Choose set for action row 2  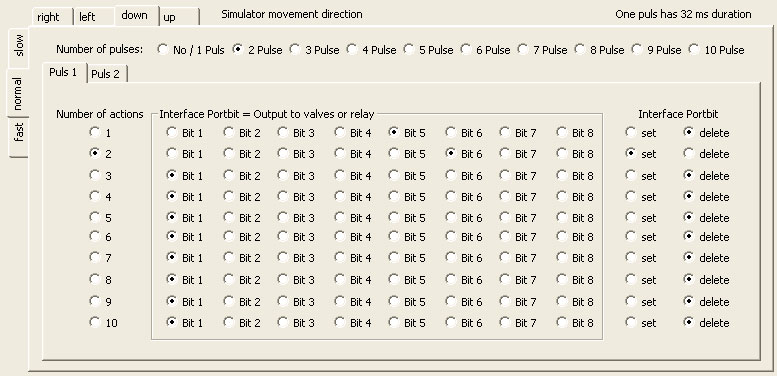pyautogui.click(x=630, y=154)
